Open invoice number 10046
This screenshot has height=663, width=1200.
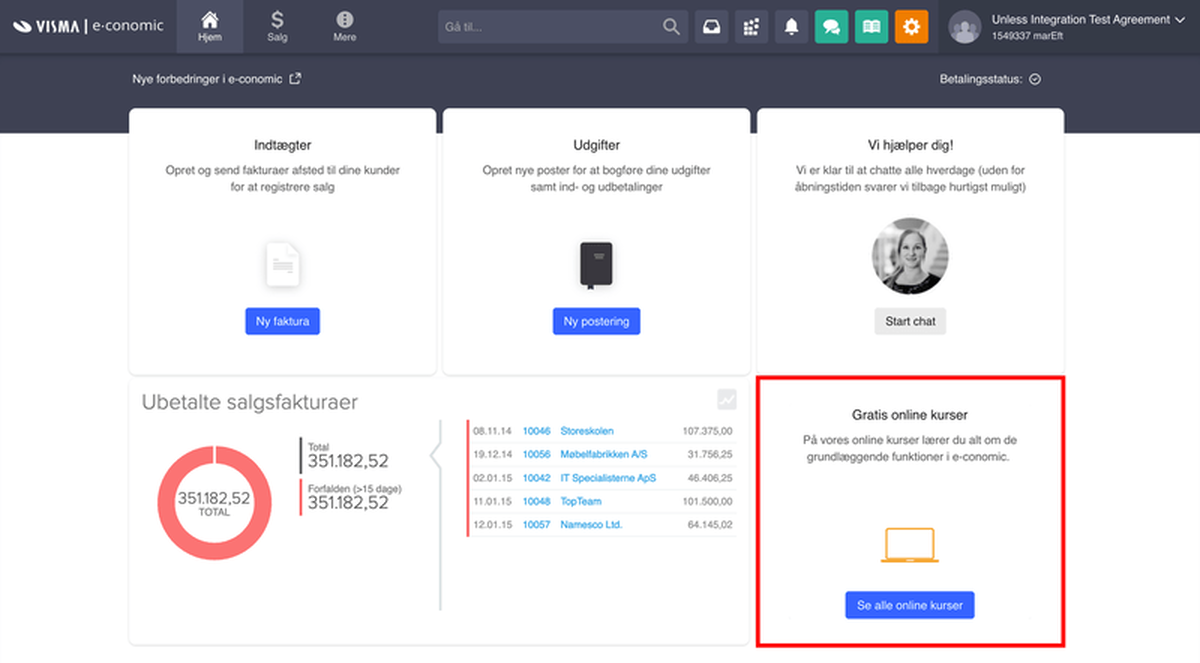point(537,431)
